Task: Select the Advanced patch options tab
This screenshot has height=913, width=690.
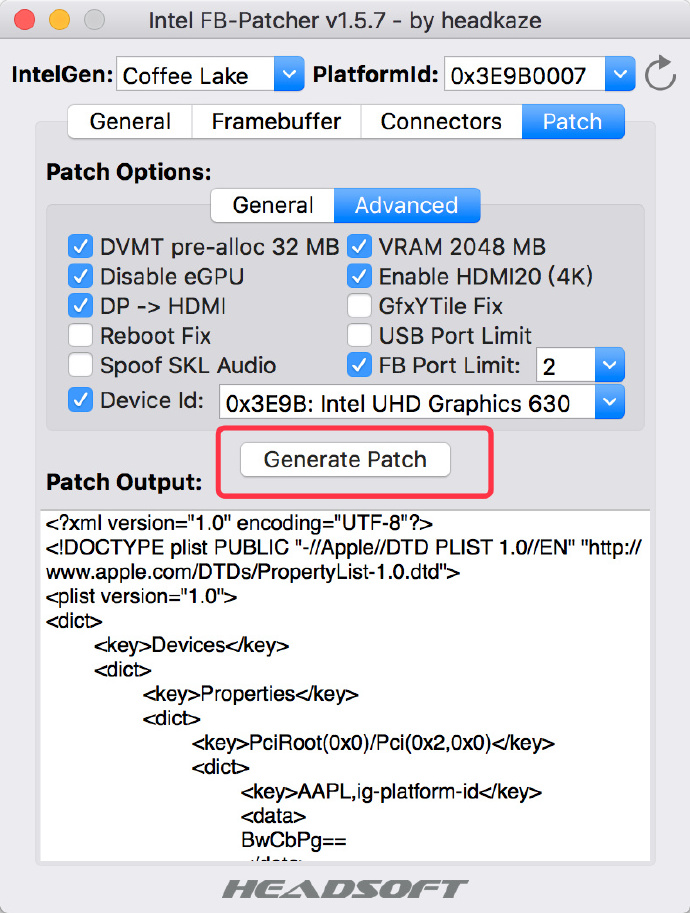Action: pyautogui.click(x=407, y=206)
